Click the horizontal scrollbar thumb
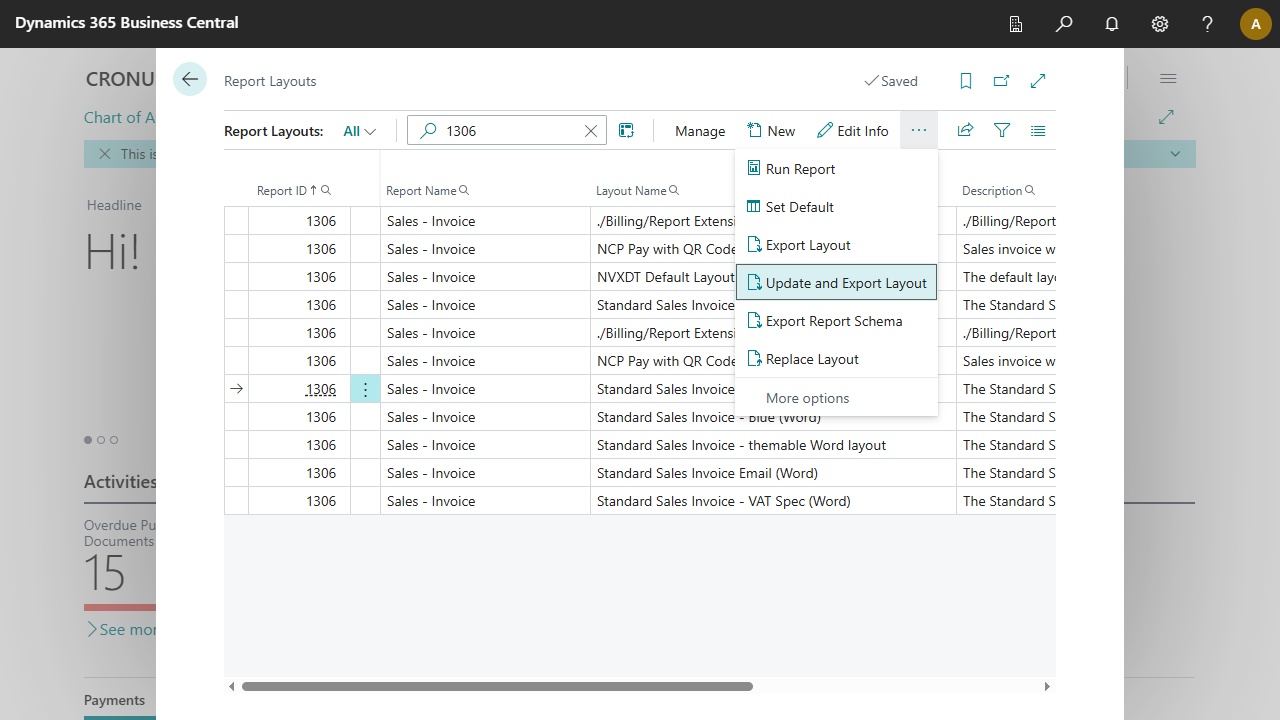 pos(497,687)
